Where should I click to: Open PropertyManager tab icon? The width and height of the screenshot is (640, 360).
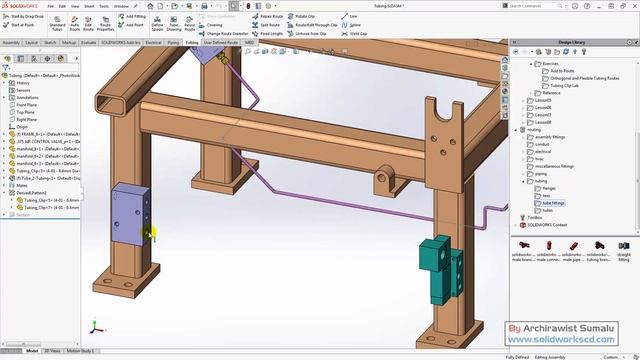click(x=21, y=59)
